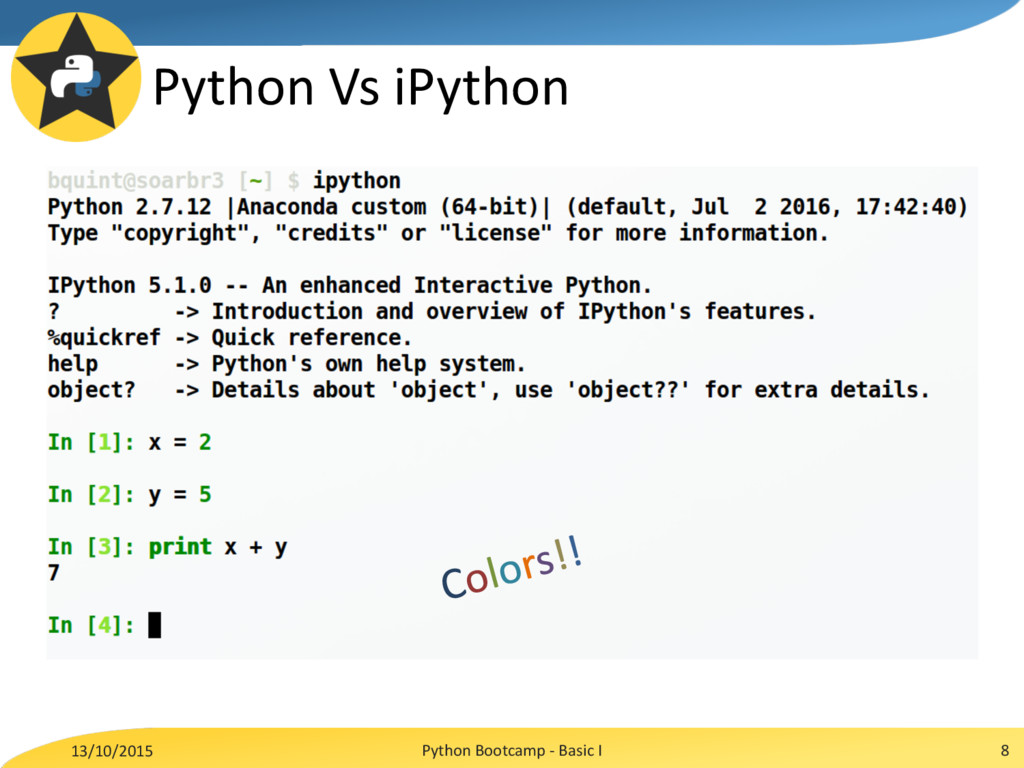Click the 'In [3]:' prompt
The image size is (1024, 768).
[91, 547]
